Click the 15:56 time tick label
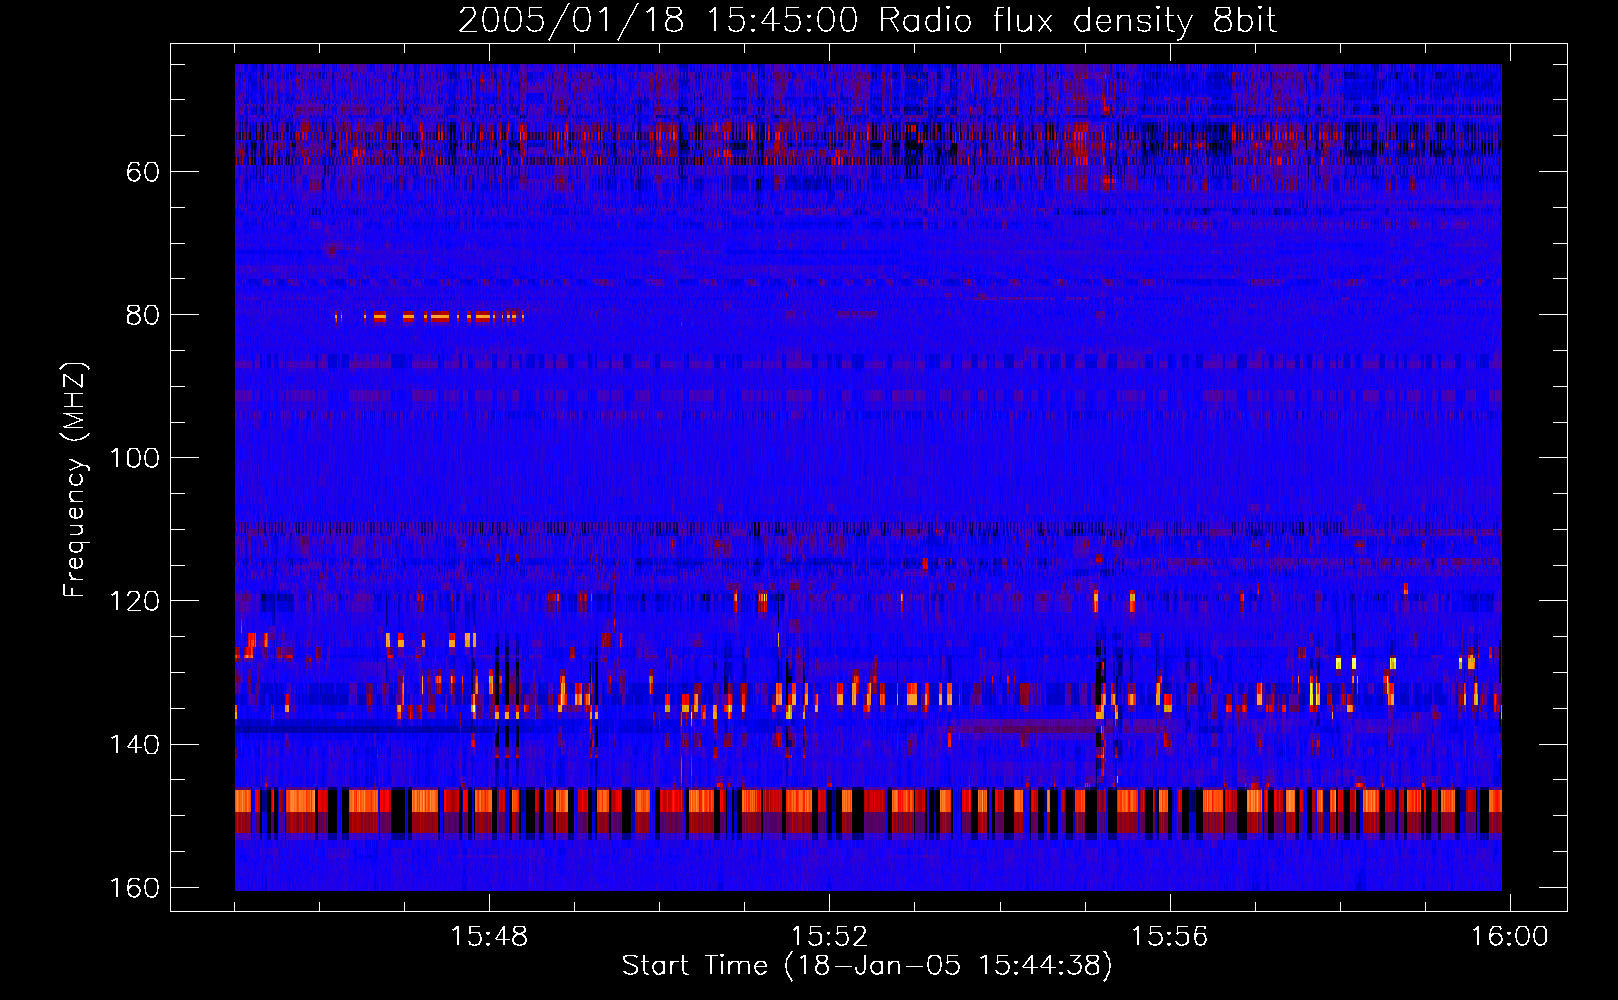This screenshot has height=1000, width=1618. coord(1169,936)
